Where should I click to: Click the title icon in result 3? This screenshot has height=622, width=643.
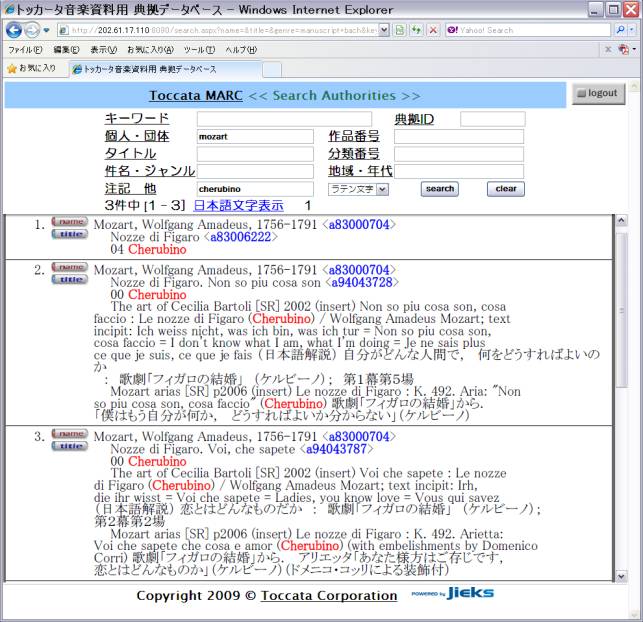tap(69, 446)
